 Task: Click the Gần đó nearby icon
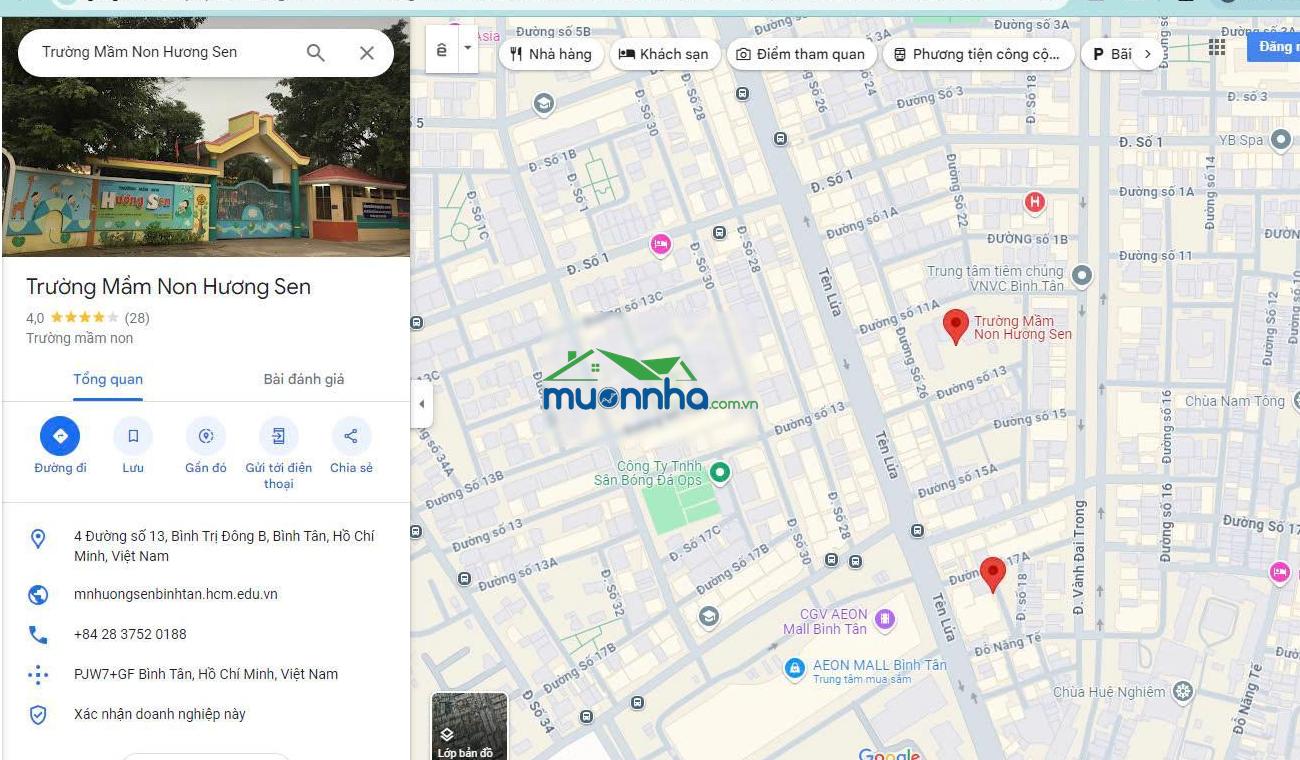[x=206, y=436]
